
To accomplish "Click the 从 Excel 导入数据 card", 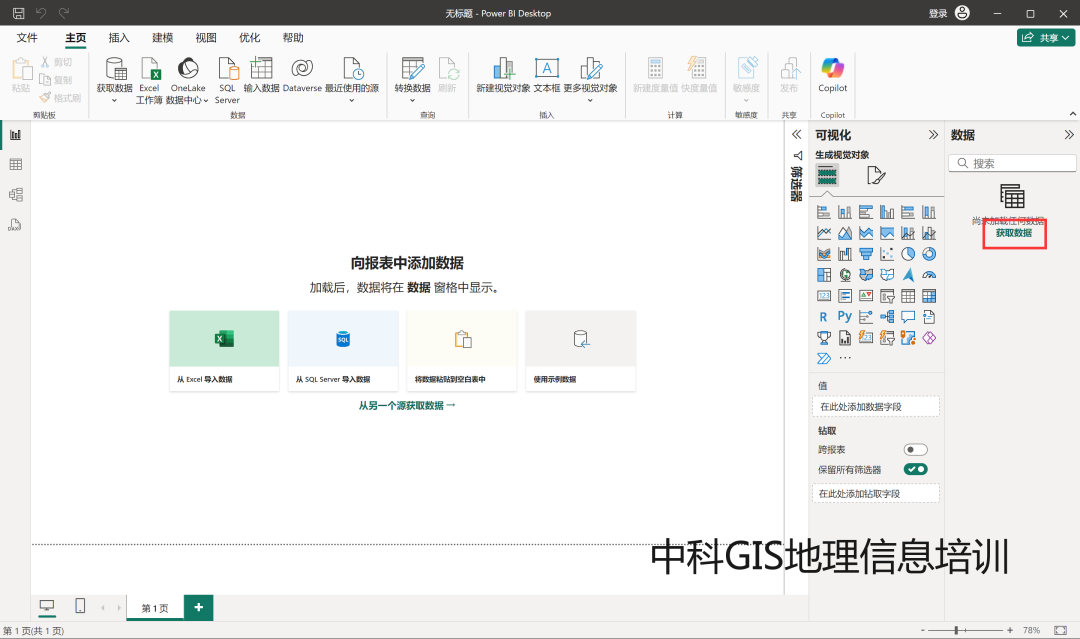I will (224, 350).
